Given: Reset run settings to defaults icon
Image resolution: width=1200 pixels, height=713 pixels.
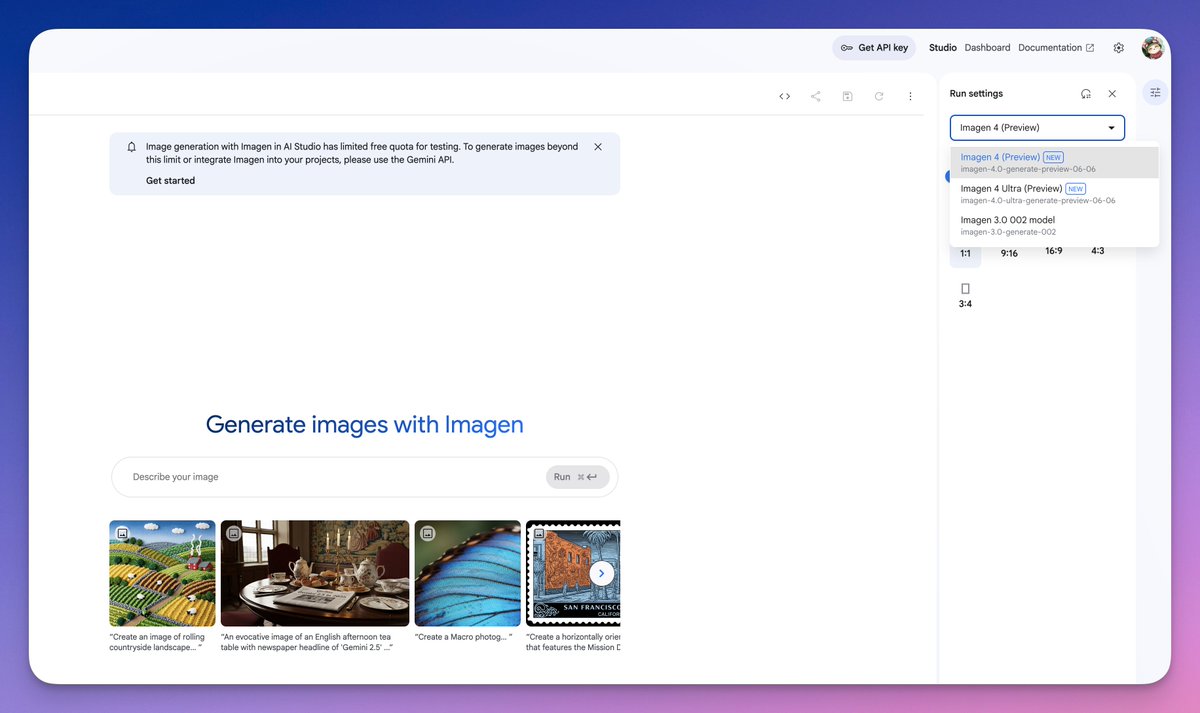Looking at the screenshot, I should pyautogui.click(x=1086, y=94).
